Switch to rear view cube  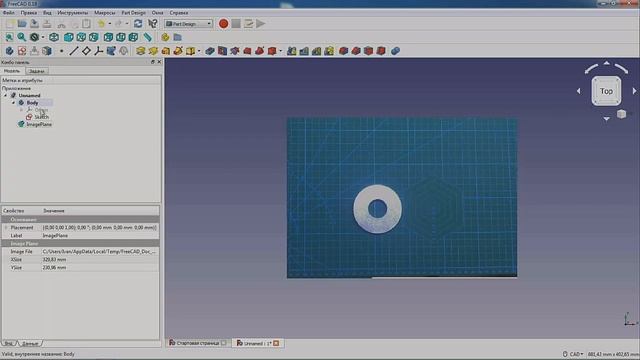[108, 38]
